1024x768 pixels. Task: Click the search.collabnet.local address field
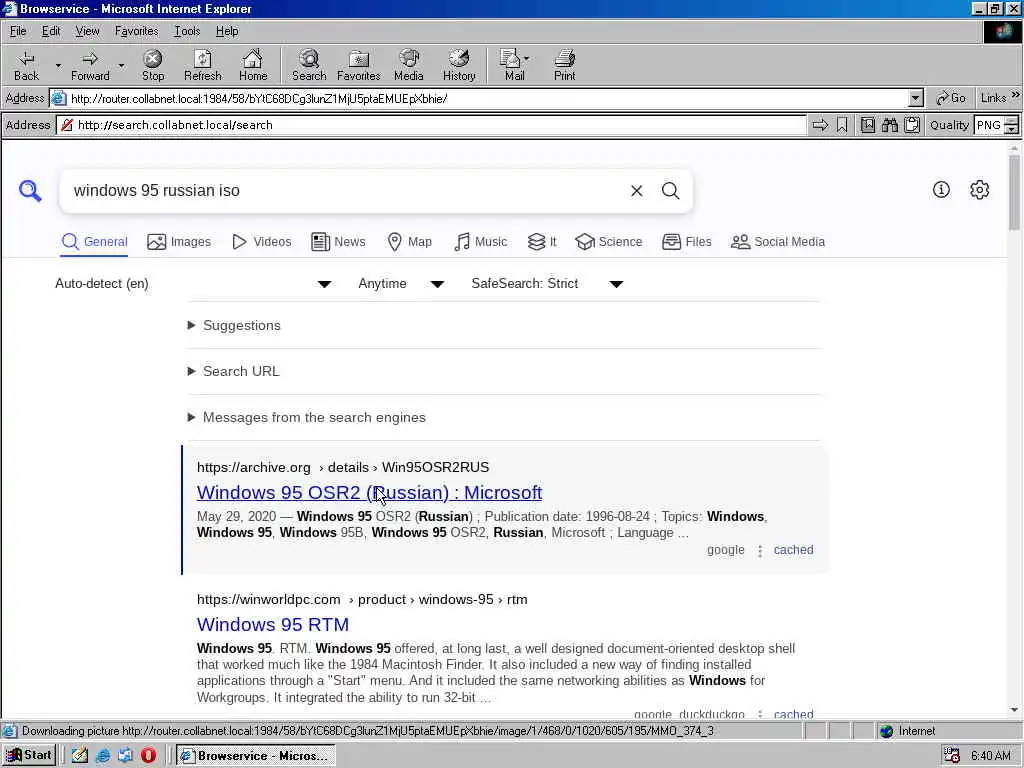point(432,125)
